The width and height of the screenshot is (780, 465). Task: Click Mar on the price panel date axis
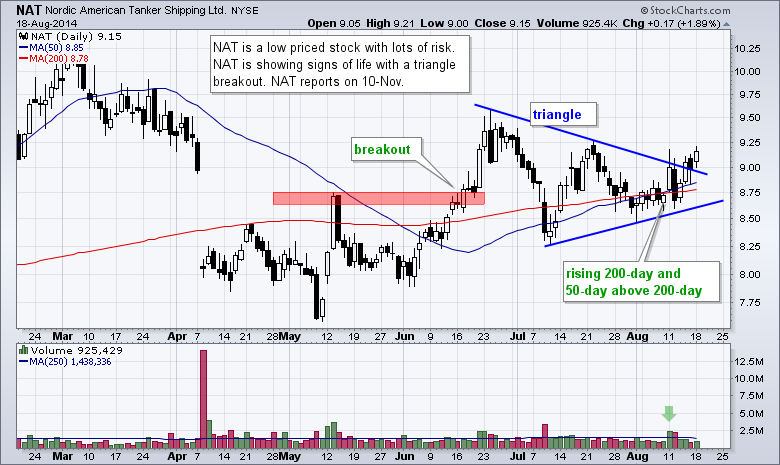coord(63,336)
